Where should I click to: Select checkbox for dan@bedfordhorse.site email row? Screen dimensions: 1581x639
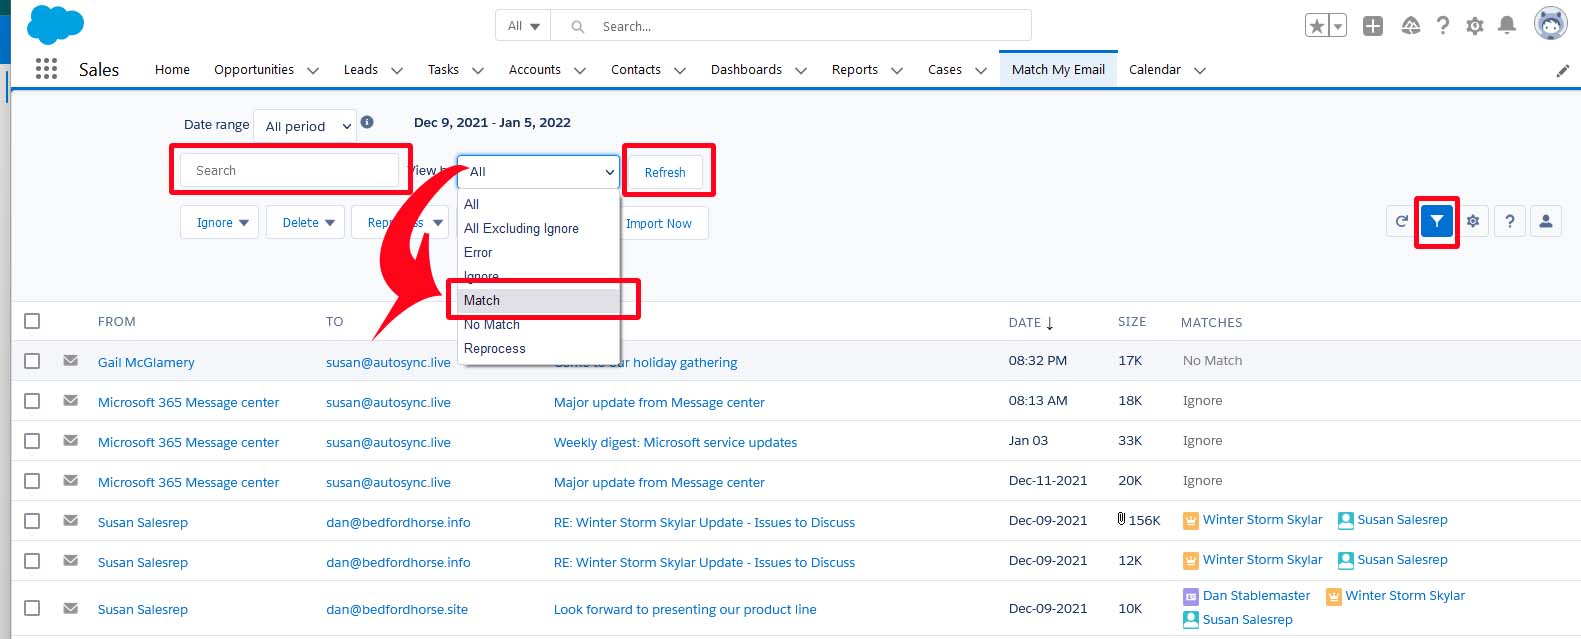pyautogui.click(x=32, y=608)
